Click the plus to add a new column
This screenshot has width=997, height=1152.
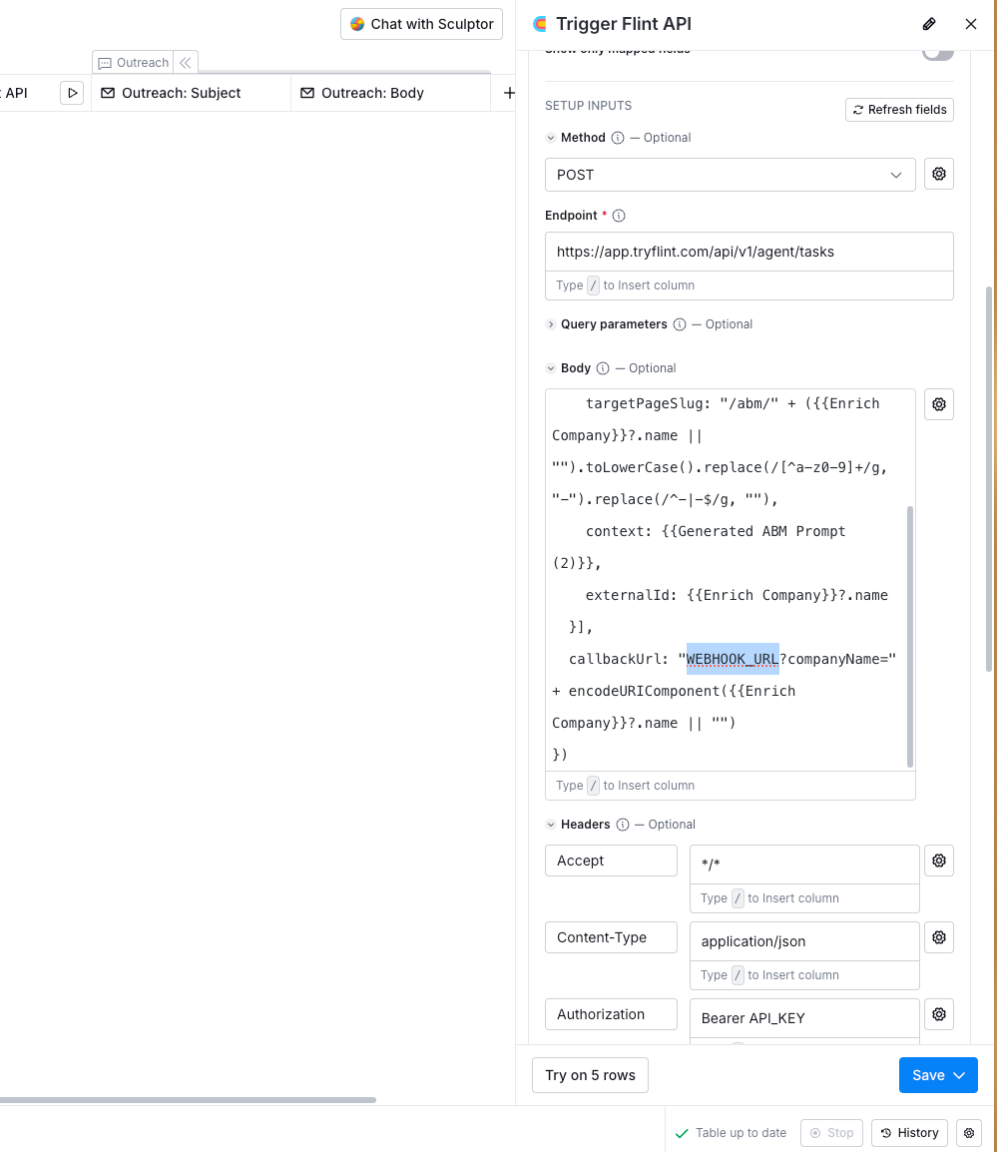tap(509, 92)
